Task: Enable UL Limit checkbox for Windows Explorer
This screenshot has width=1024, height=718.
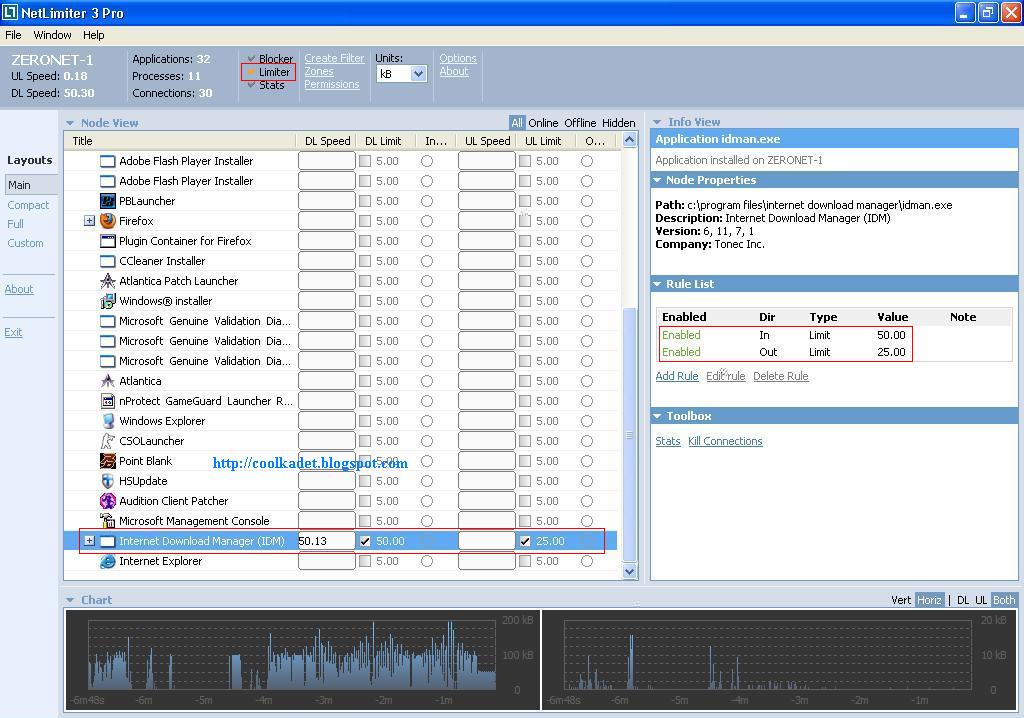Action: [525, 421]
